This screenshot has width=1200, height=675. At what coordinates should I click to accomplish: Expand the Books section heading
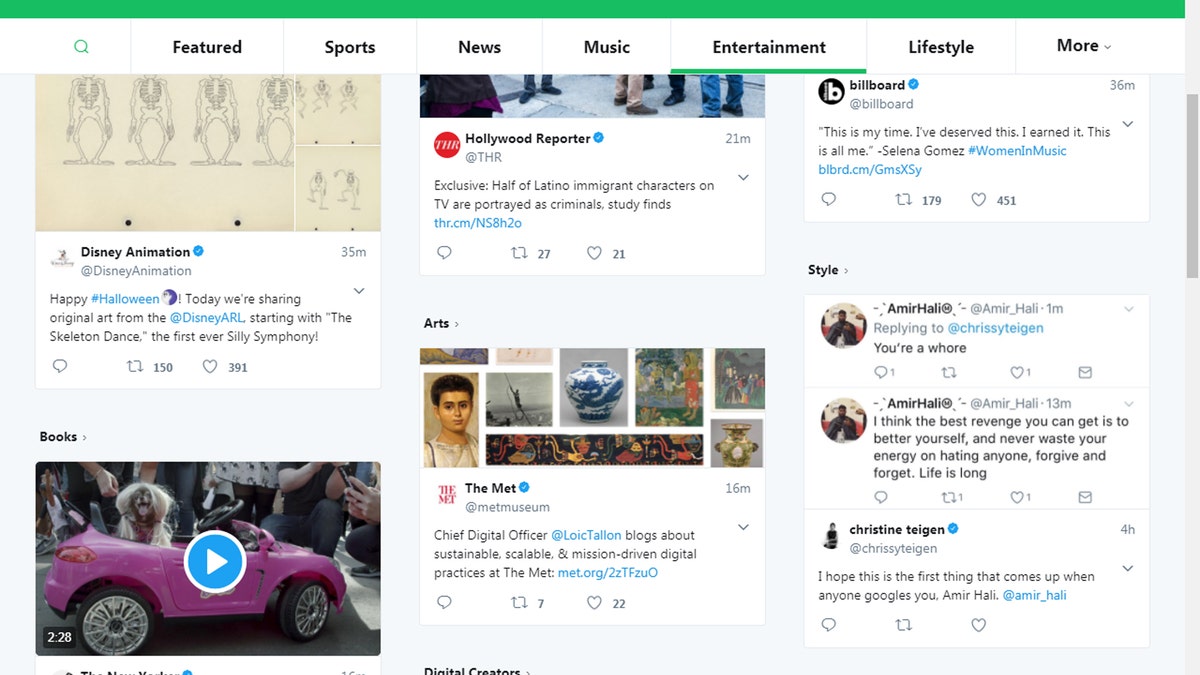(x=63, y=437)
